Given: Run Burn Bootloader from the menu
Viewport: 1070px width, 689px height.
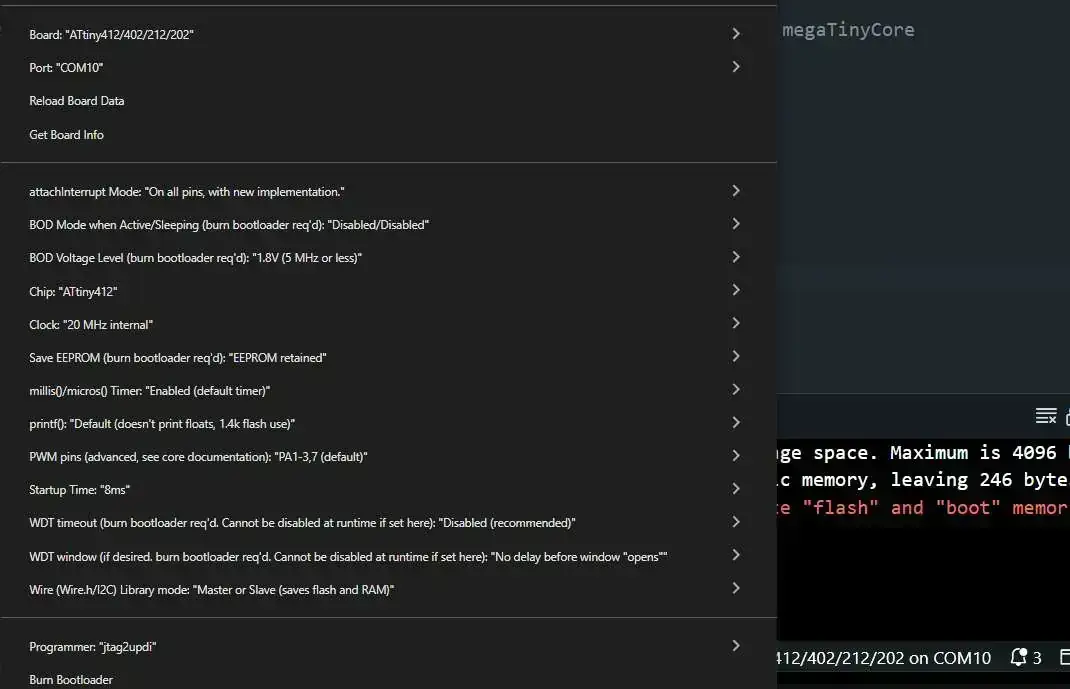Looking at the screenshot, I should click(x=71, y=680).
